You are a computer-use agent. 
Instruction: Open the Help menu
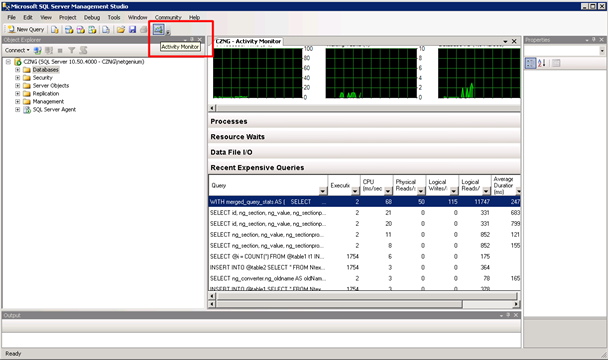[195, 17]
